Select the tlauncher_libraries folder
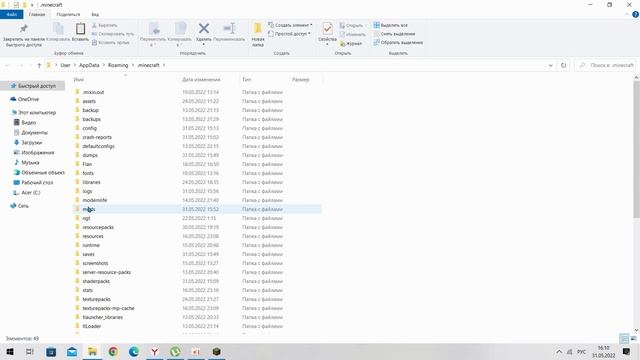The image size is (640, 360). [102, 317]
